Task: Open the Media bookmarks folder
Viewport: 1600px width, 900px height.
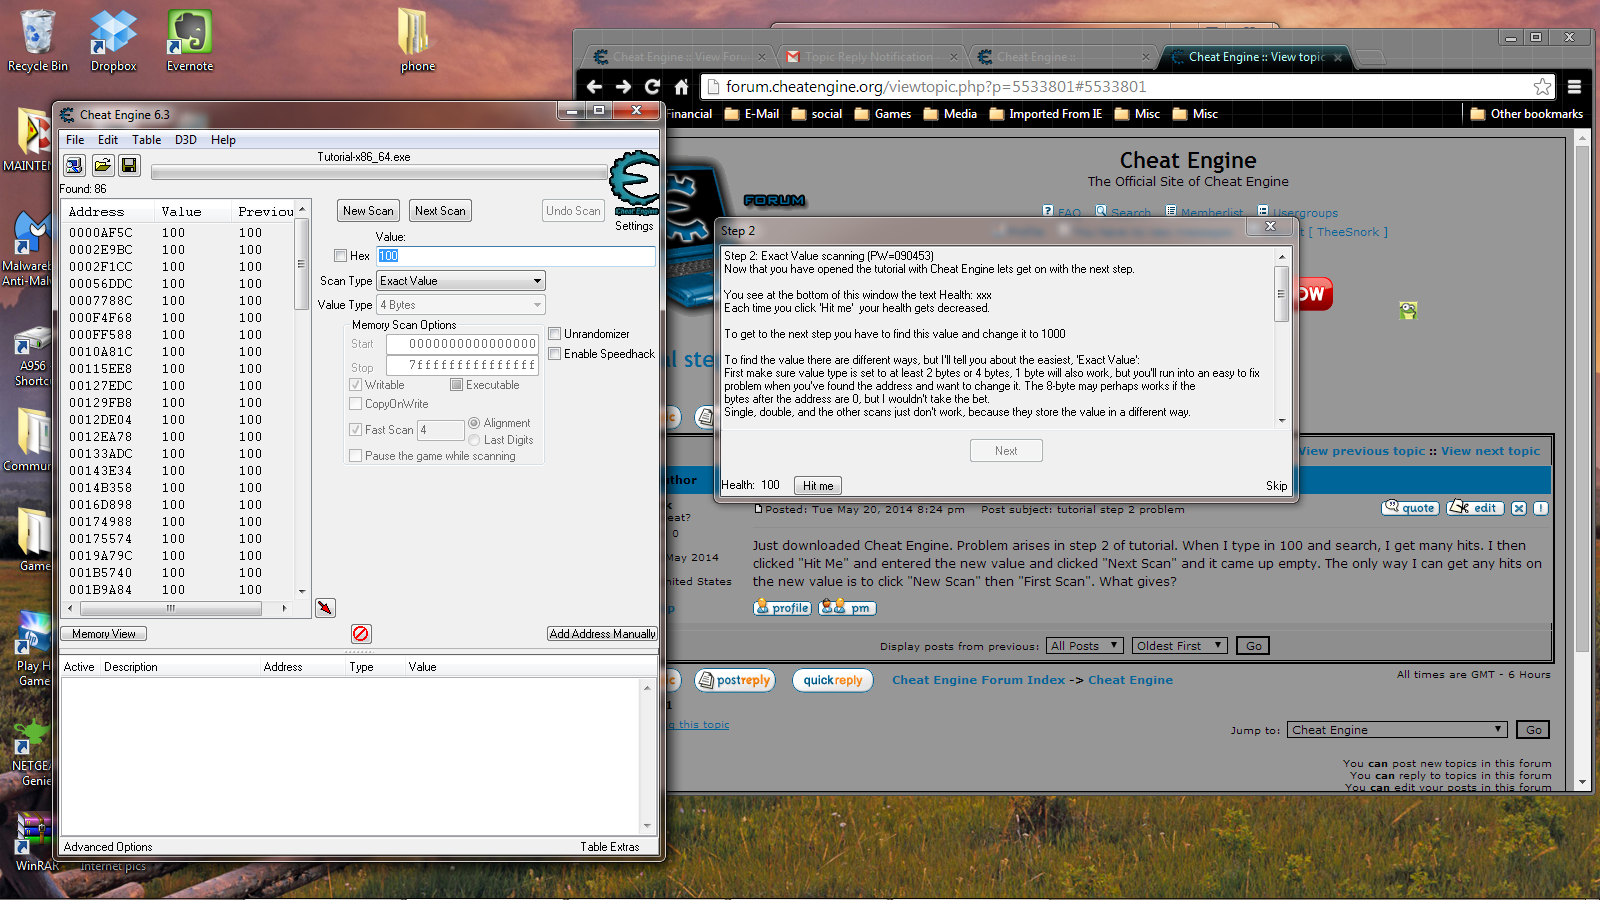Action: (x=950, y=114)
